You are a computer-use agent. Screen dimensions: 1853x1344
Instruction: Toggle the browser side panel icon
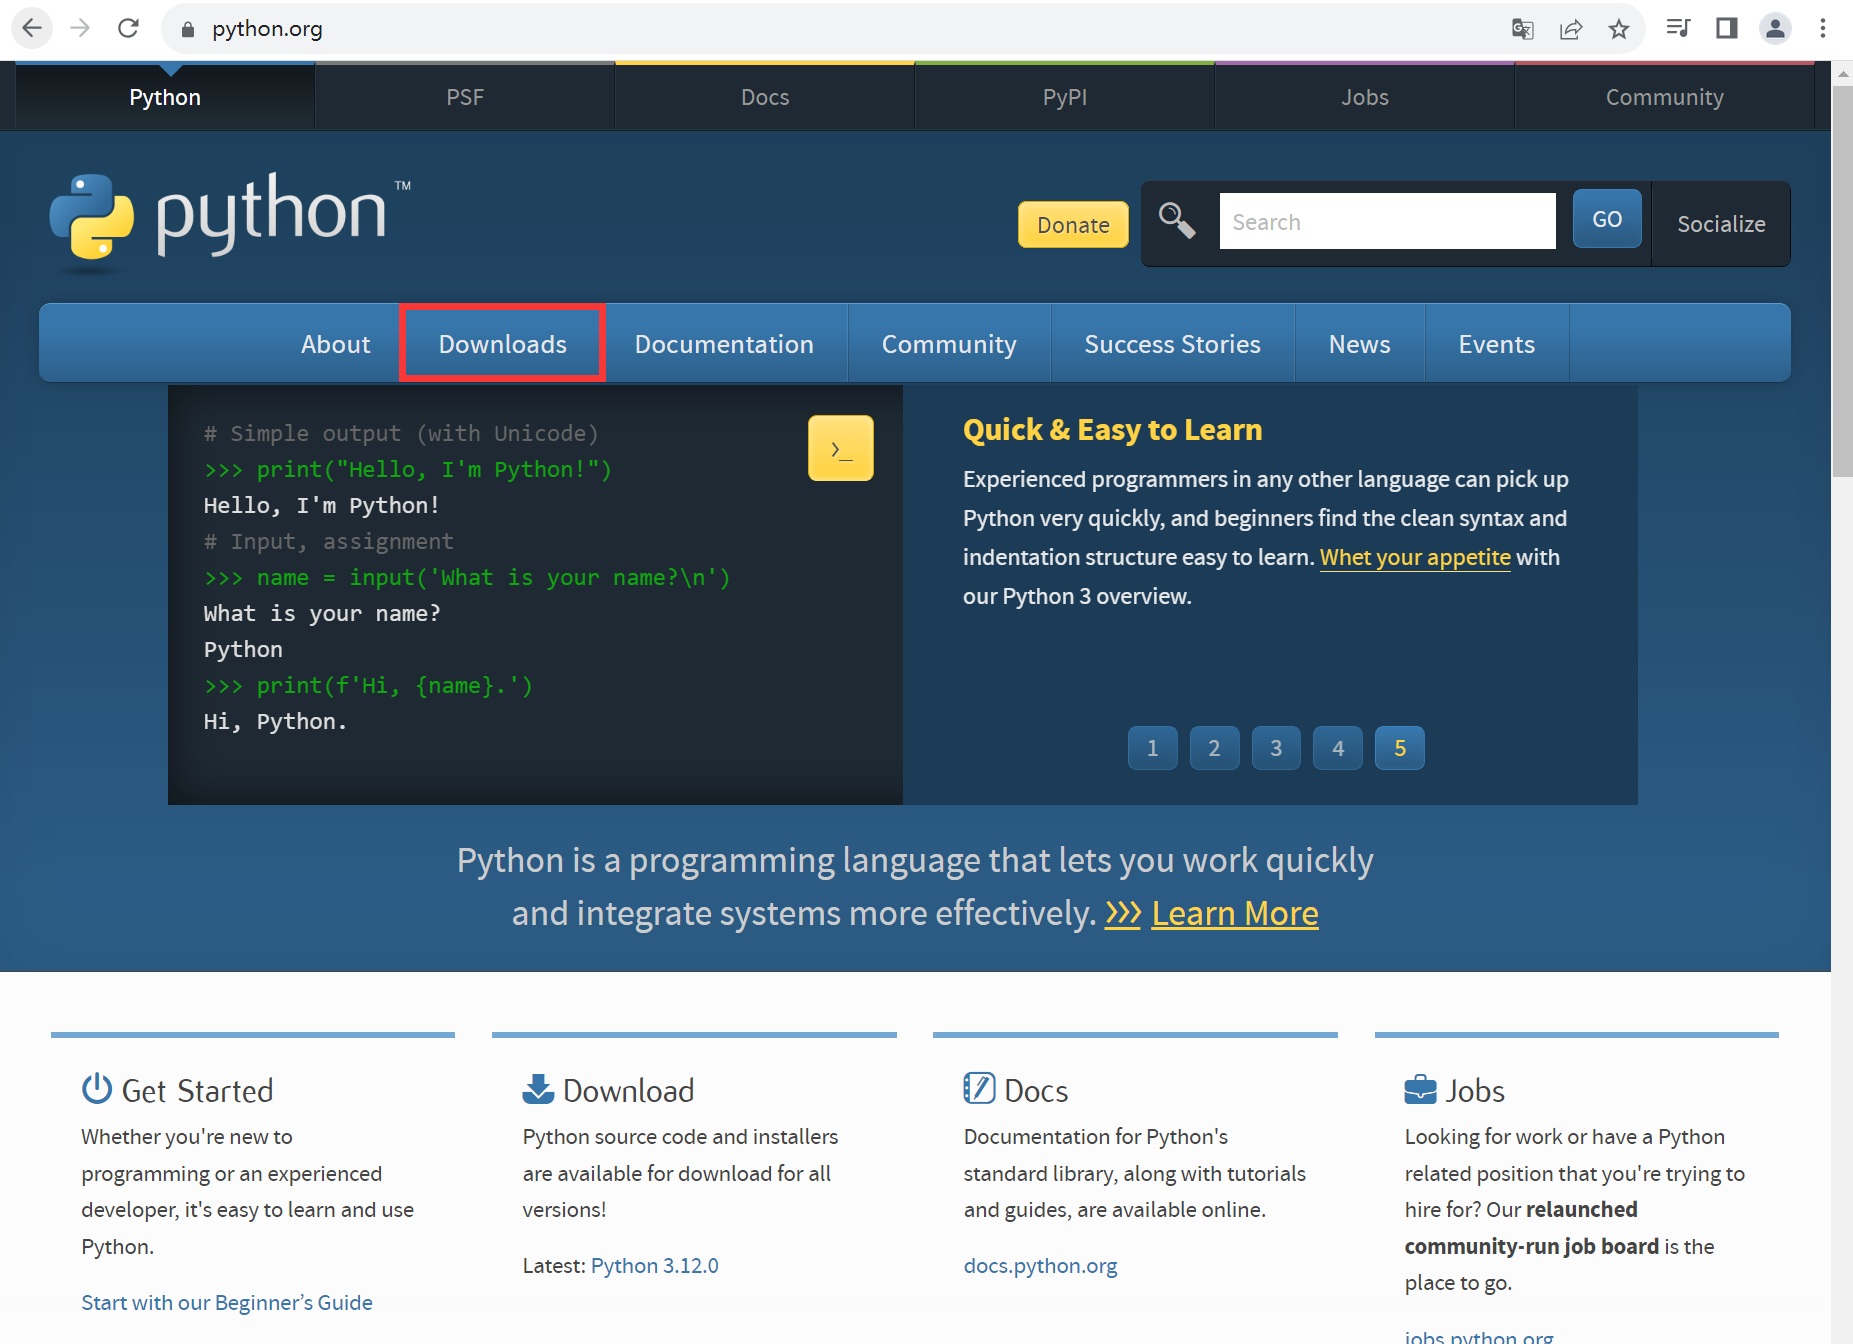pos(1727,28)
